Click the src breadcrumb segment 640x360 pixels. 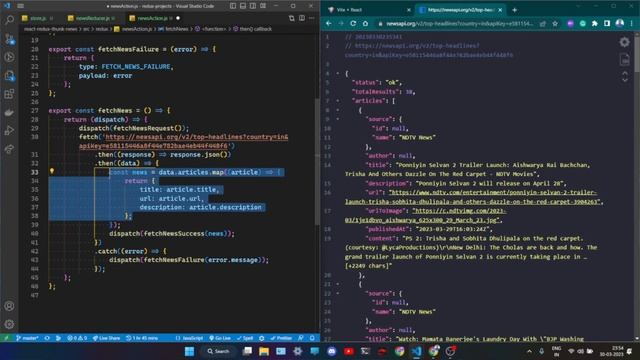coord(86,29)
